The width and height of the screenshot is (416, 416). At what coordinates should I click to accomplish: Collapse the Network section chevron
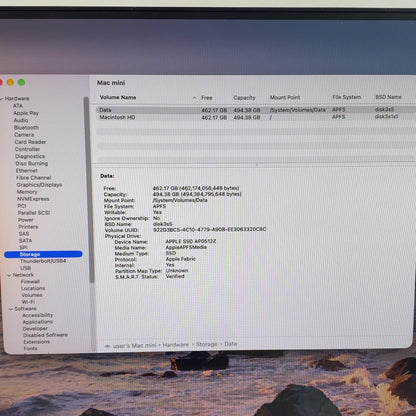(9, 275)
